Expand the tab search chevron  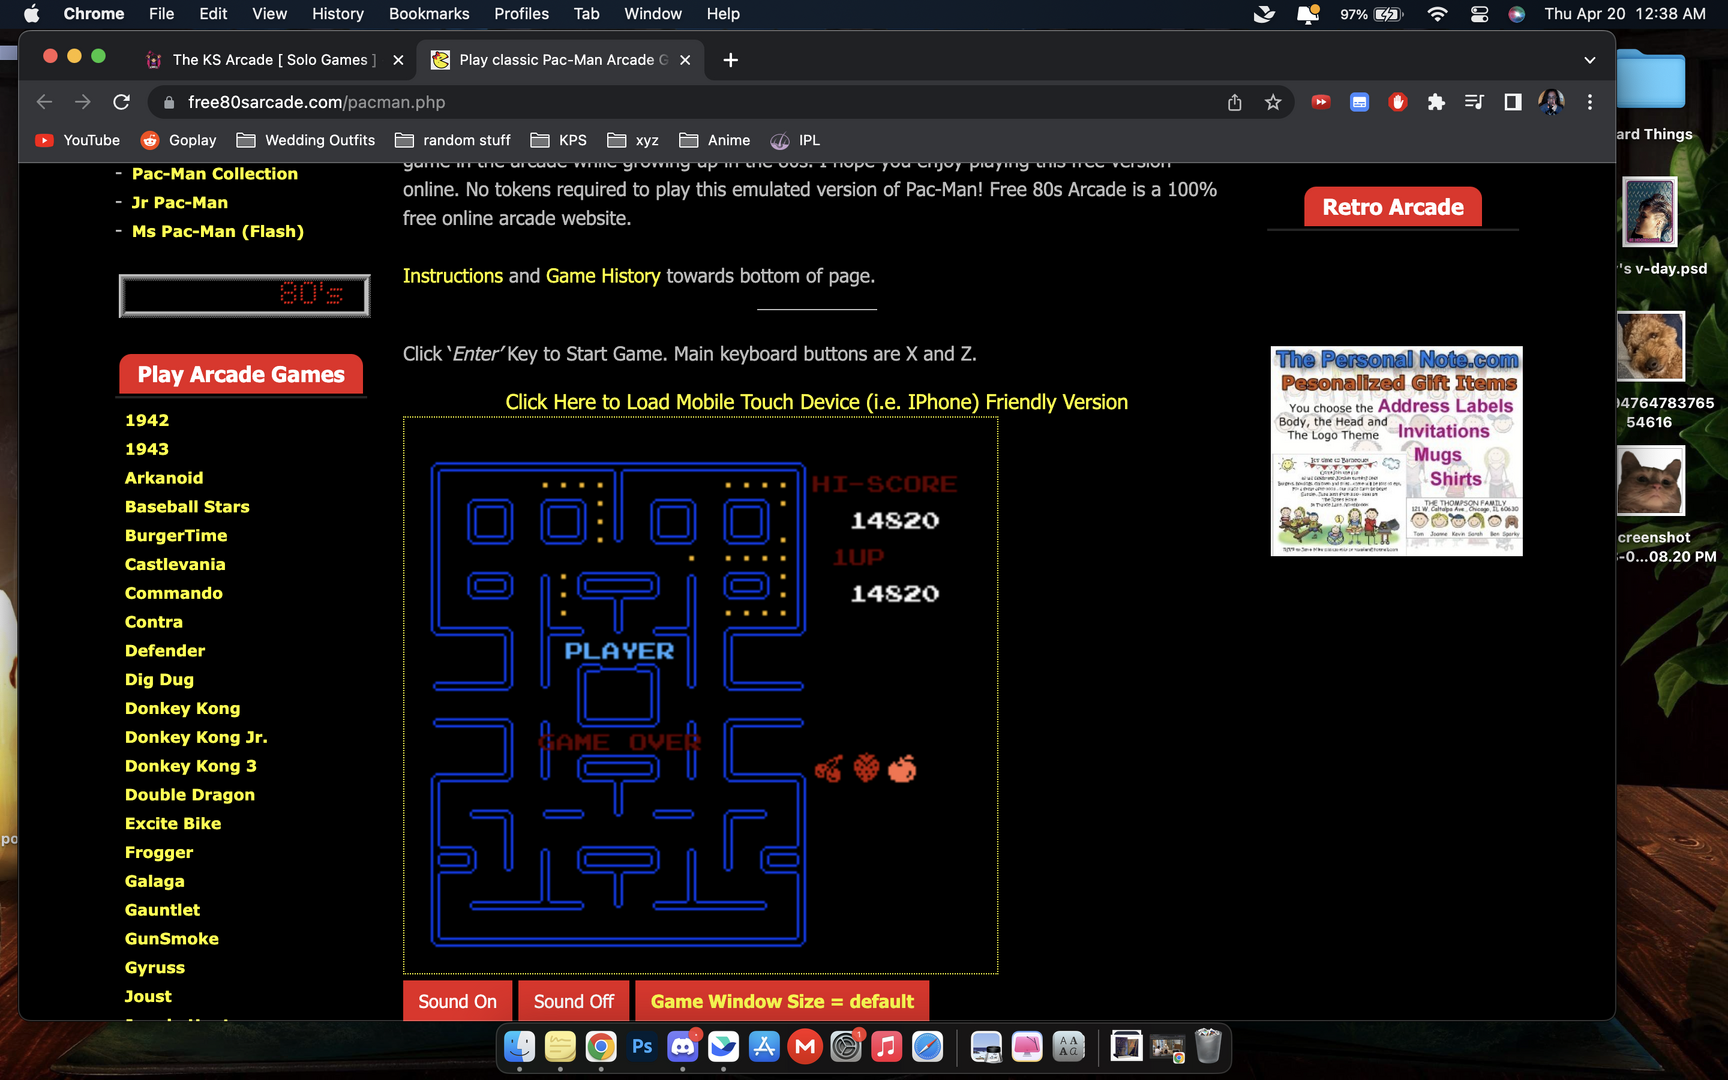point(1590,60)
